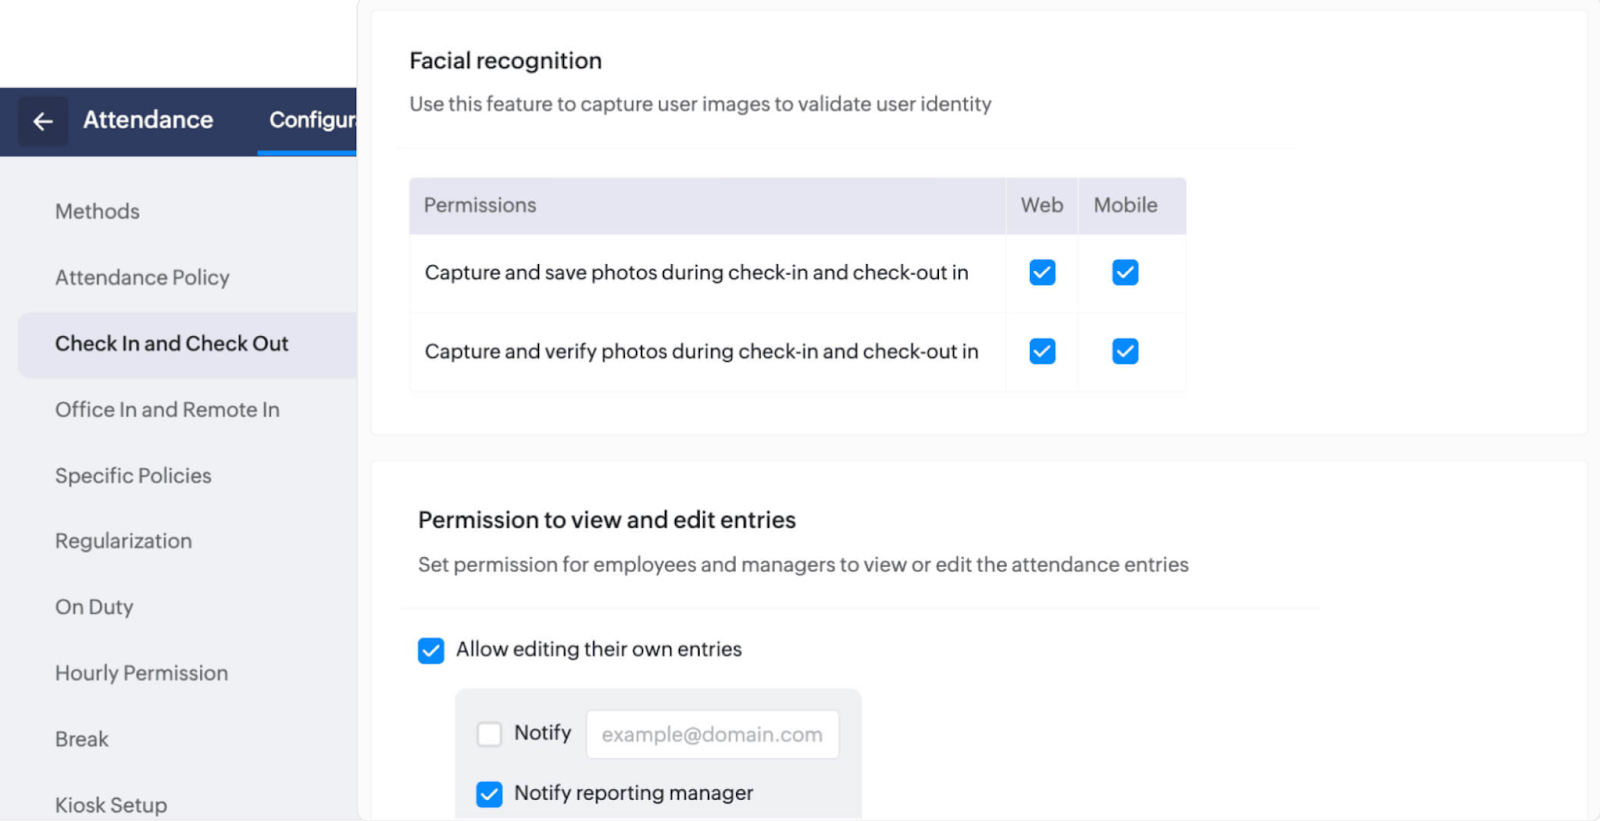Uncheck Mobile for capture and save photos
The width and height of the screenshot is (1600, 821).
tap(1125, 272)
